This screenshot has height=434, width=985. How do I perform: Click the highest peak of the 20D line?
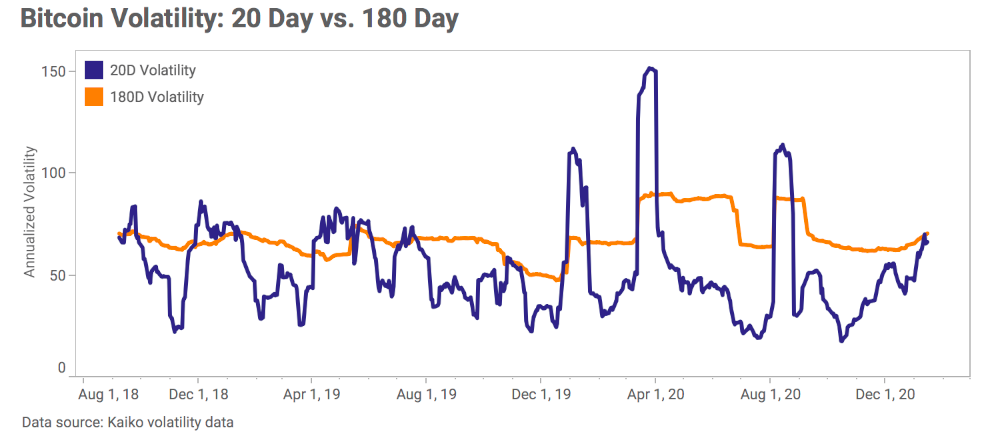[651, 68]
